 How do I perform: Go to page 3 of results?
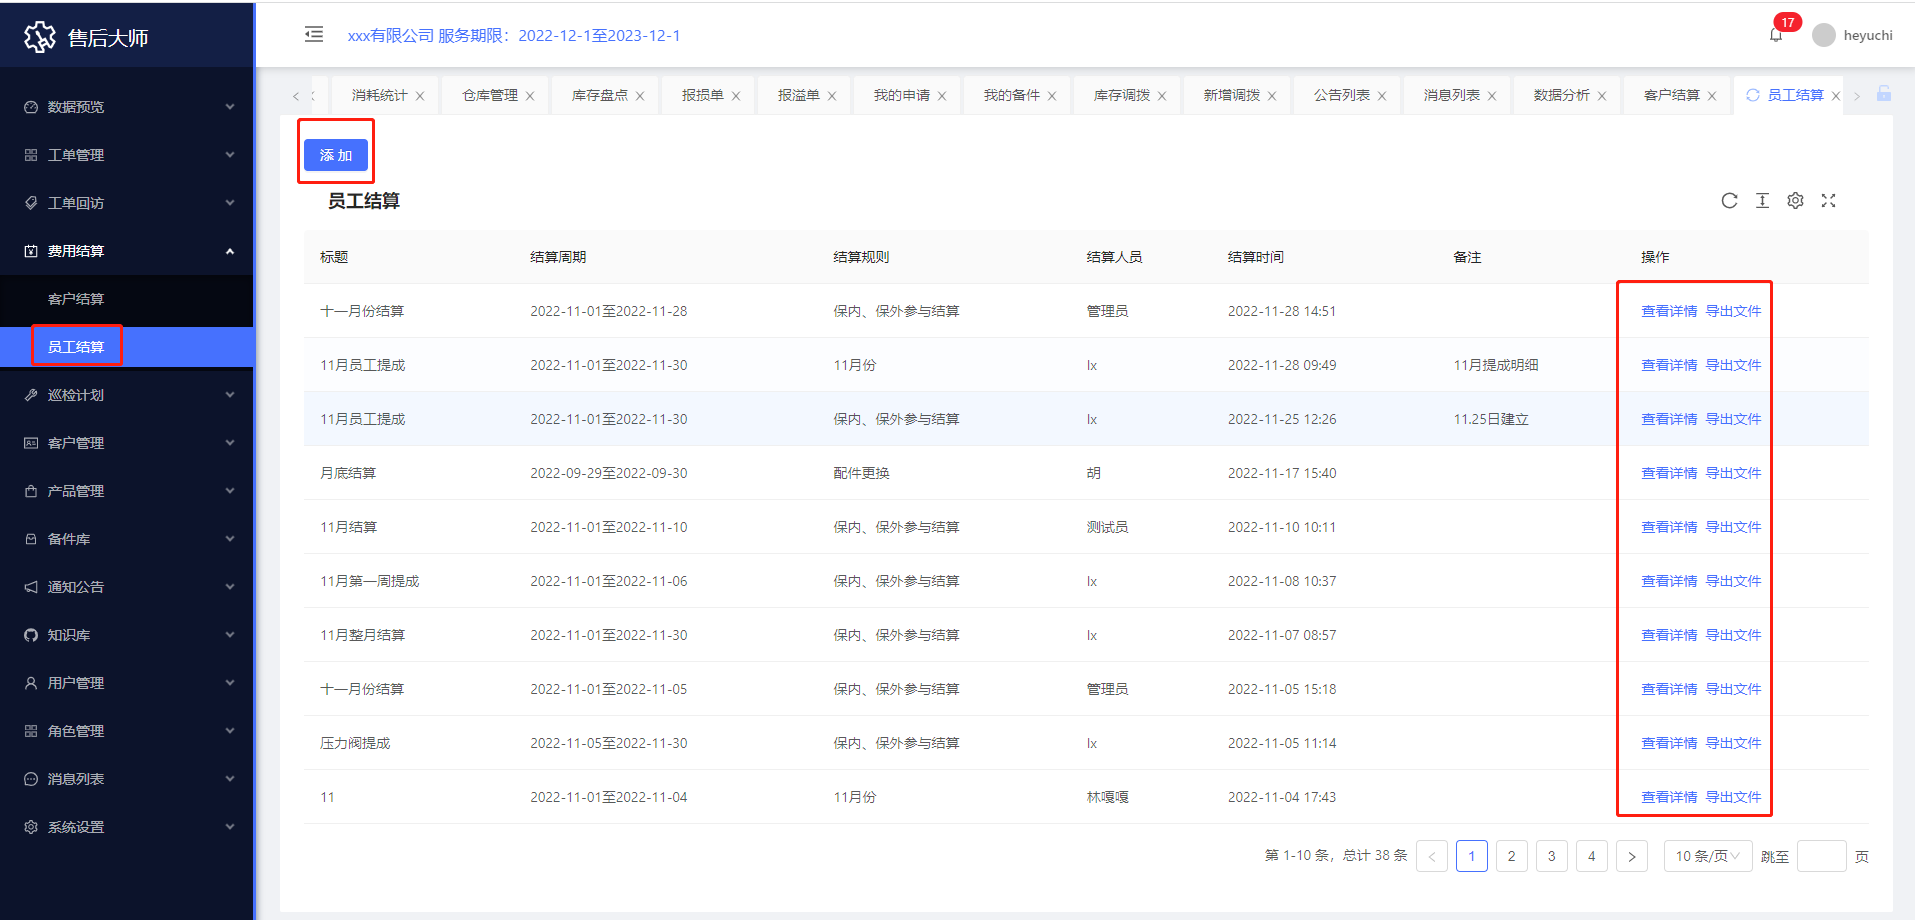(x=1551, y=856)
